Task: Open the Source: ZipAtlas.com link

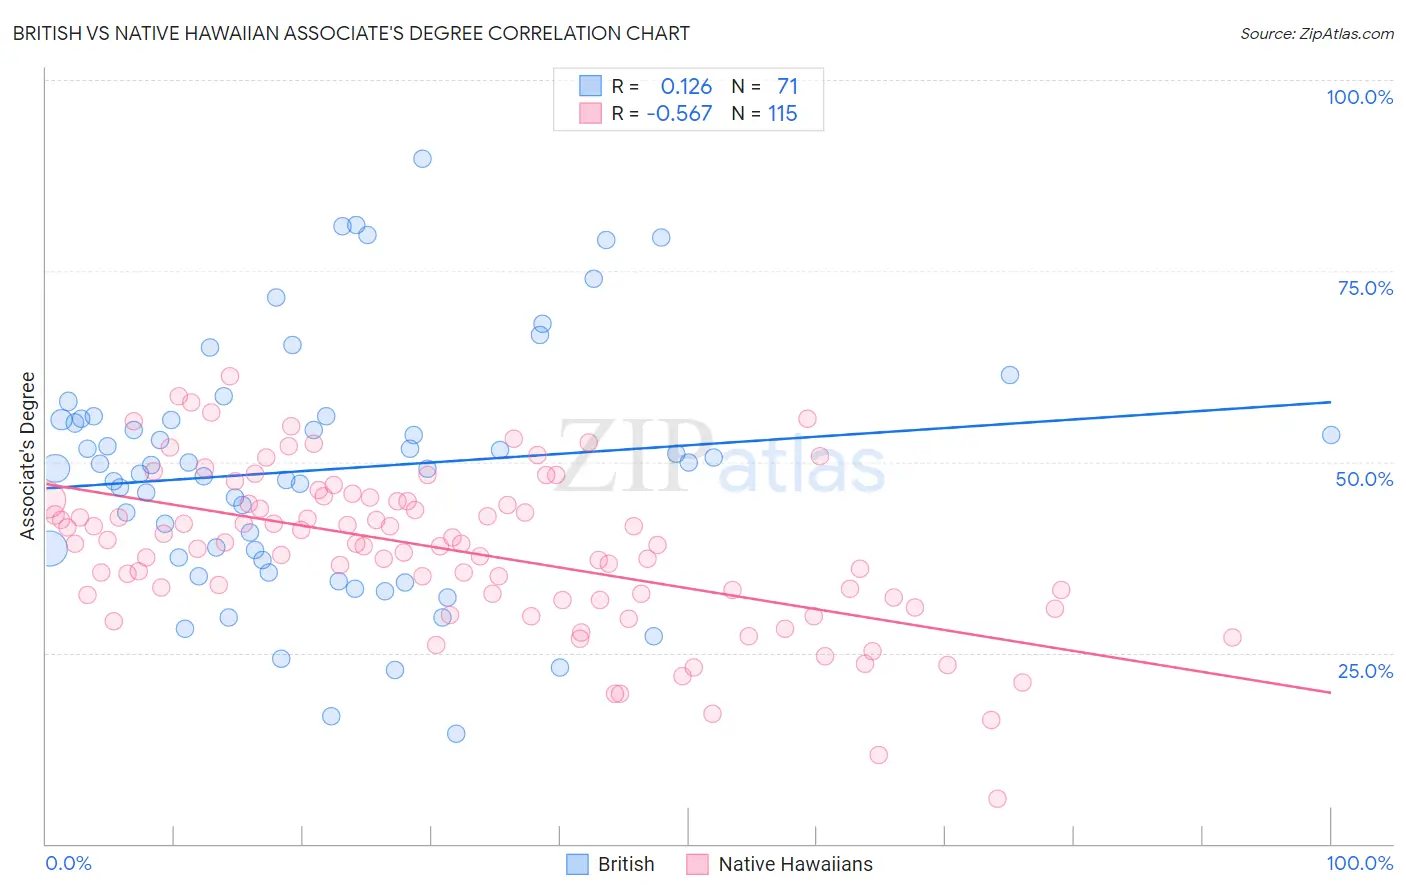Action: [1317, 33]
